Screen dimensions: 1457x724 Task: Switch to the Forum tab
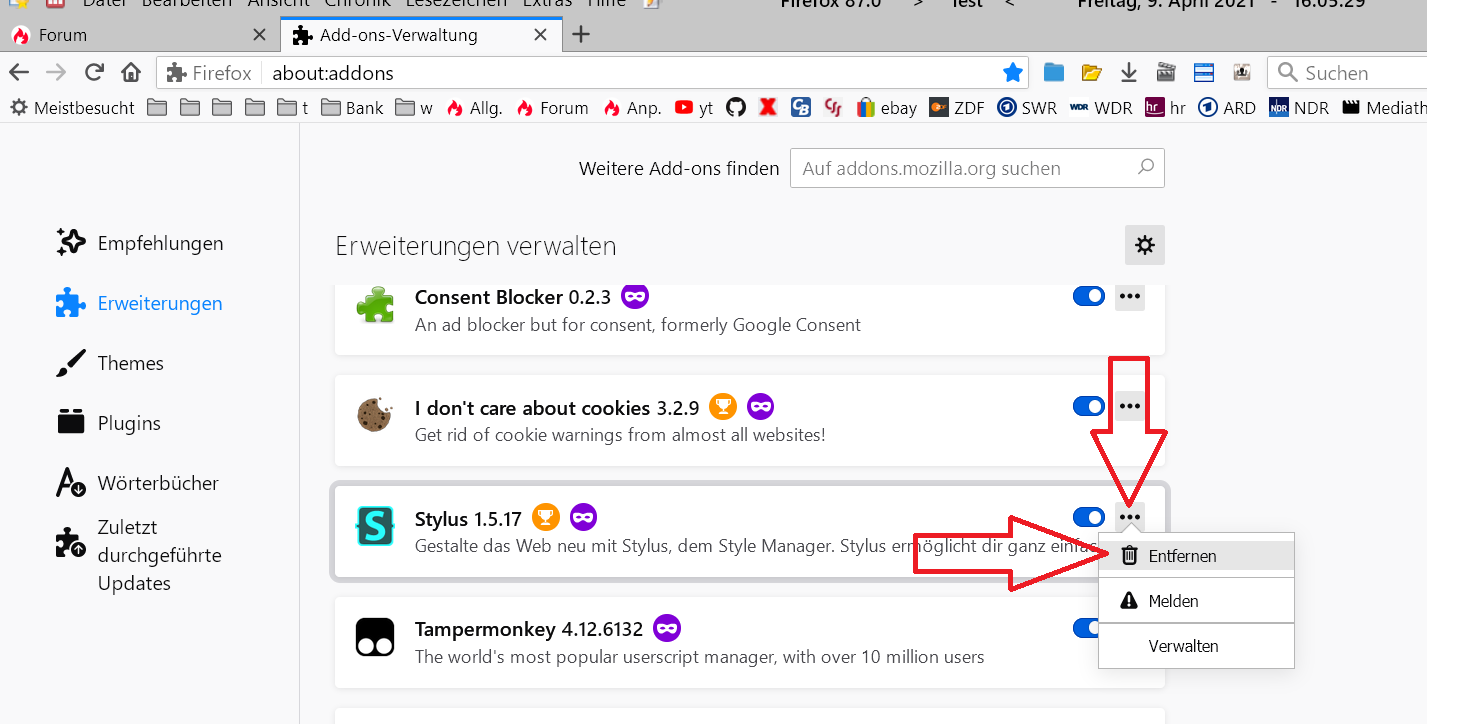[x=139, y=35]
